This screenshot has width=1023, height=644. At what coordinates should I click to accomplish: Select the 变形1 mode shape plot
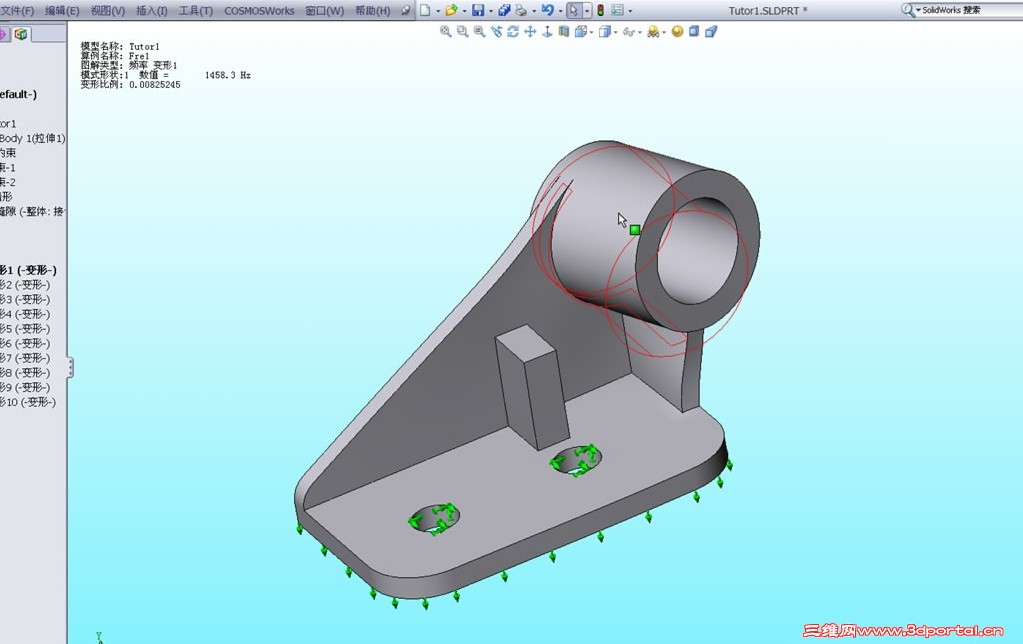pyautogui.click(x=28, y=270)
